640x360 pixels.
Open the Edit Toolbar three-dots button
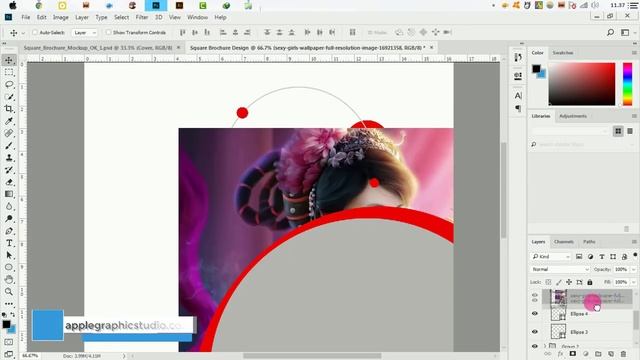click(x=9, y=304)
